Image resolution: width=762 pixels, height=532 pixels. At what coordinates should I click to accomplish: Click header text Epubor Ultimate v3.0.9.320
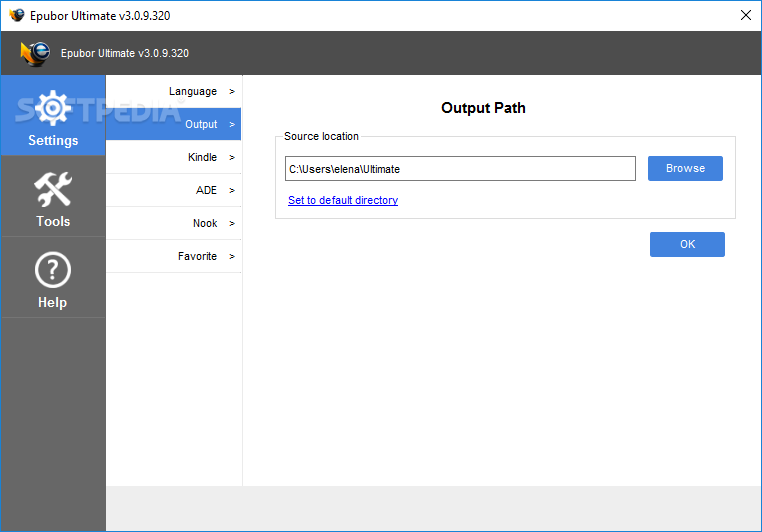[125, 53]
